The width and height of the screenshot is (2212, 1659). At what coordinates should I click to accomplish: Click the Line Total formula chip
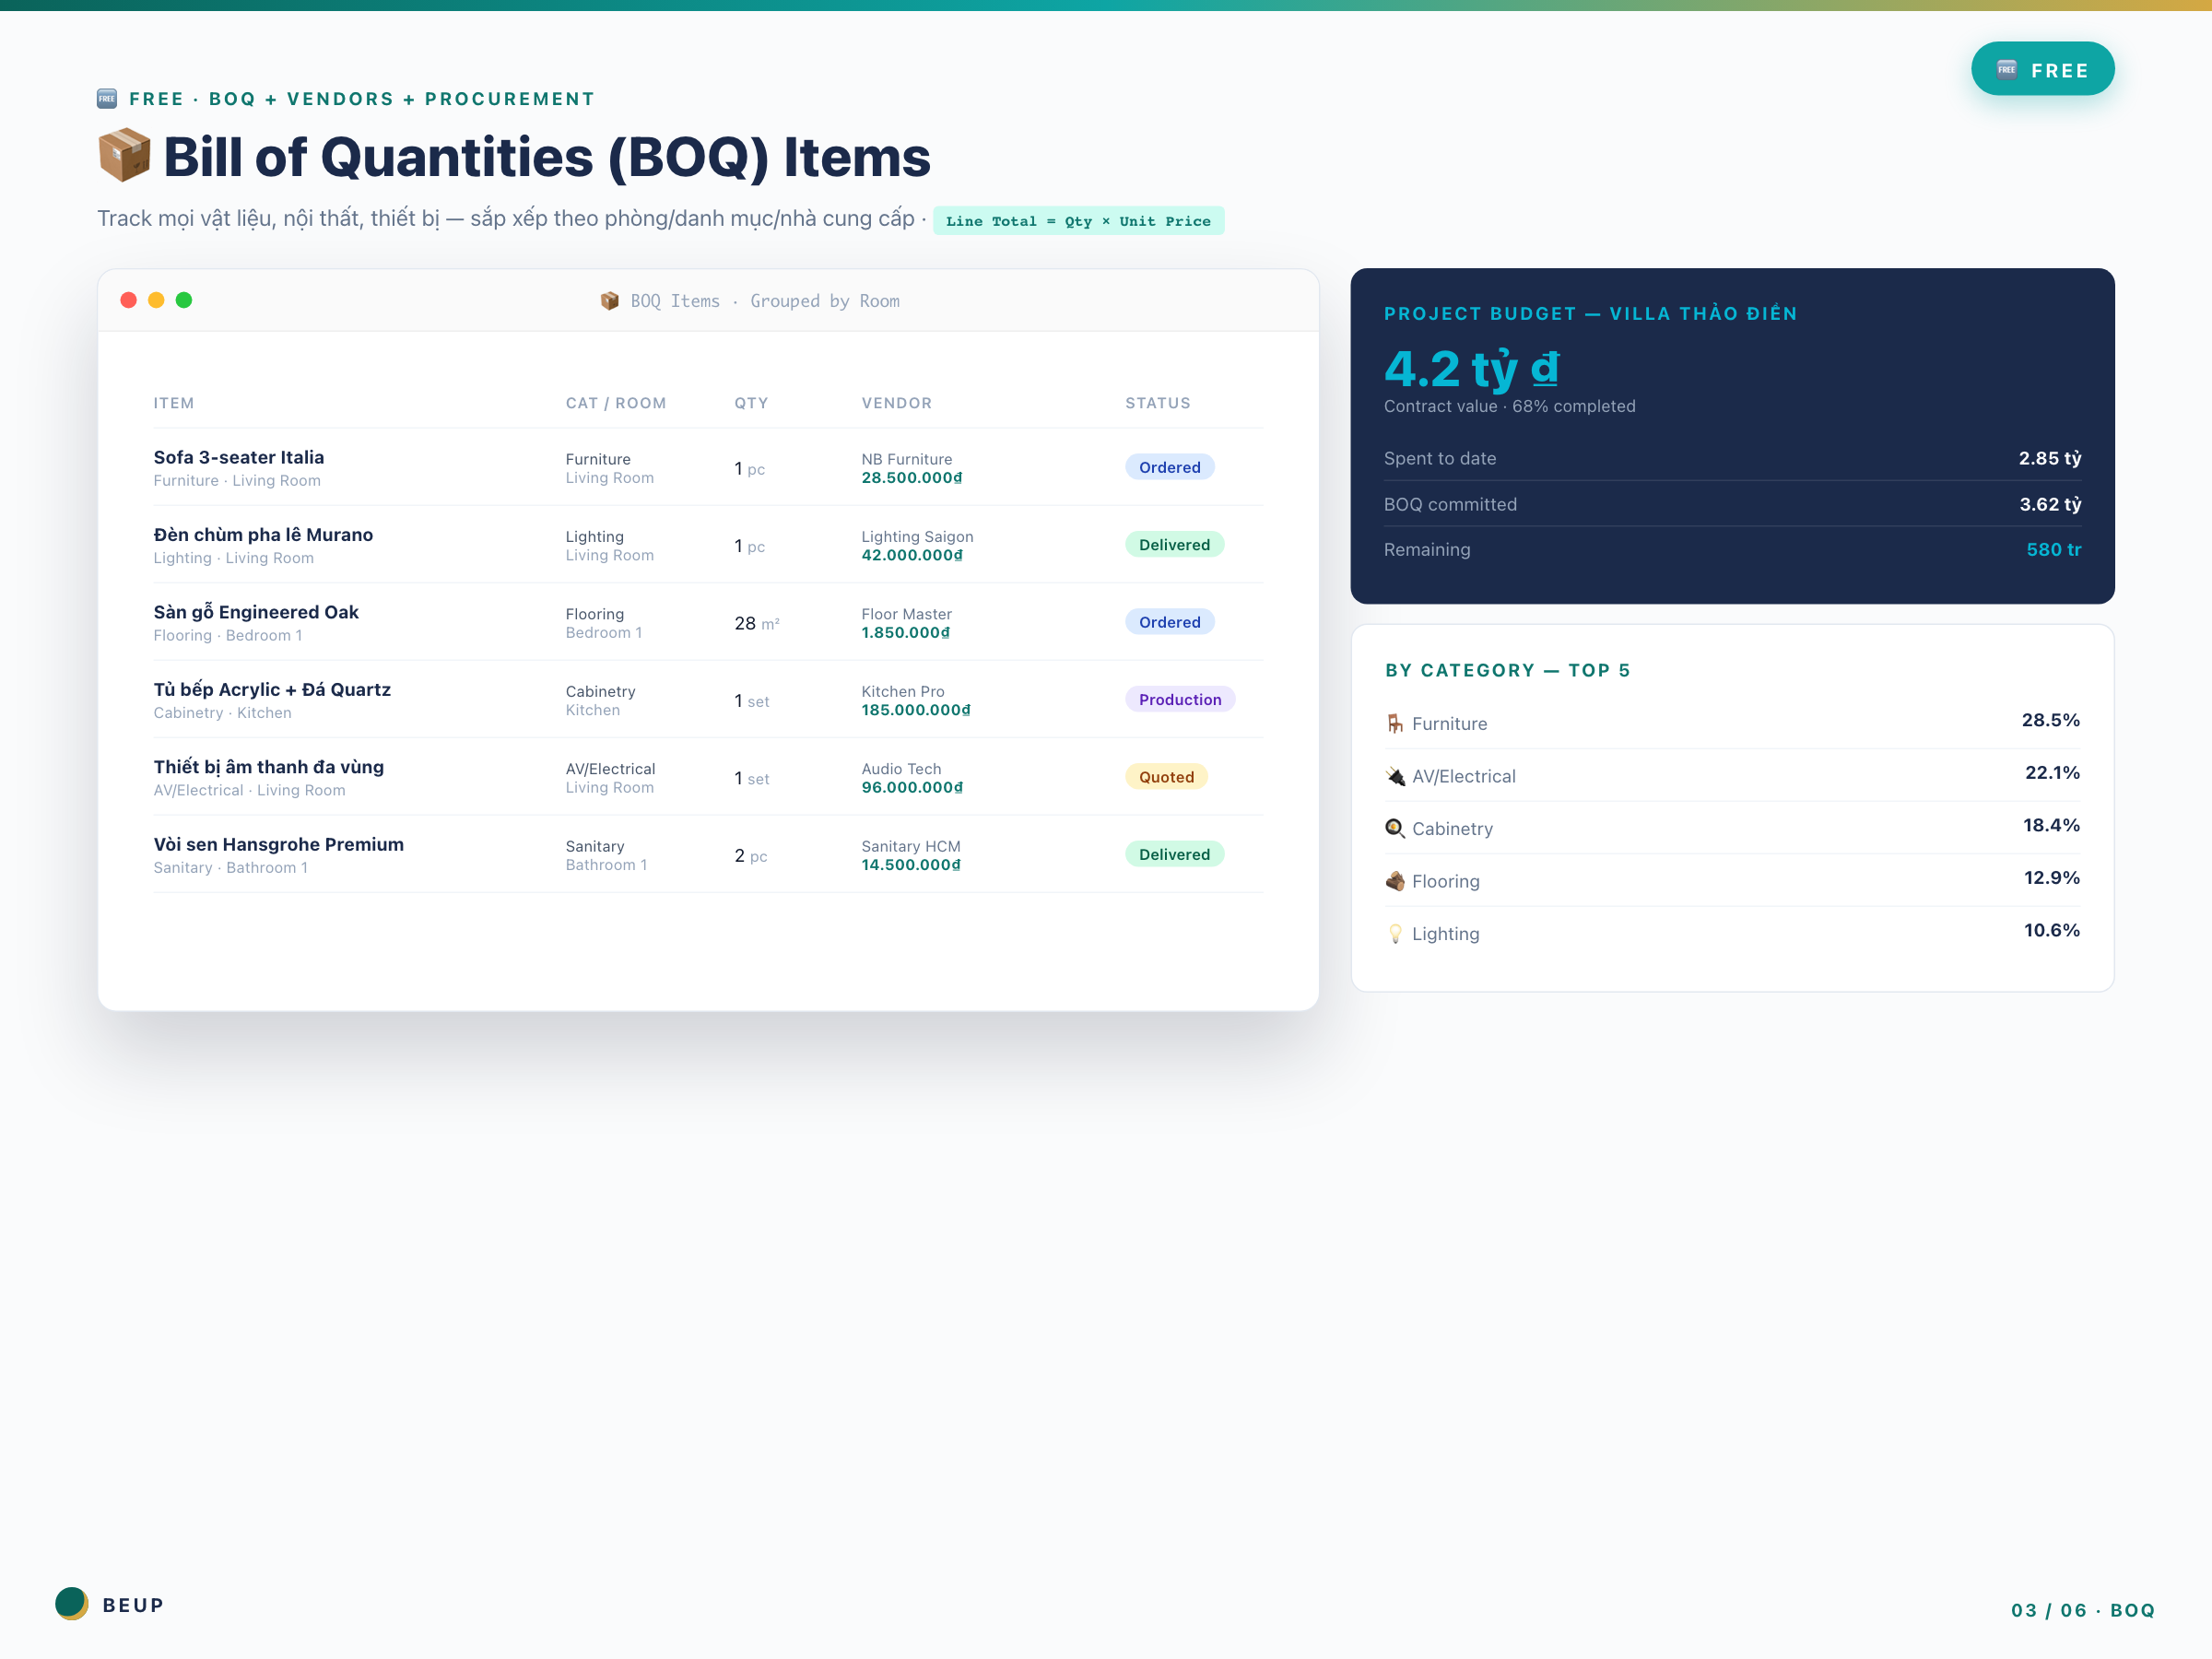[1078, 221]
